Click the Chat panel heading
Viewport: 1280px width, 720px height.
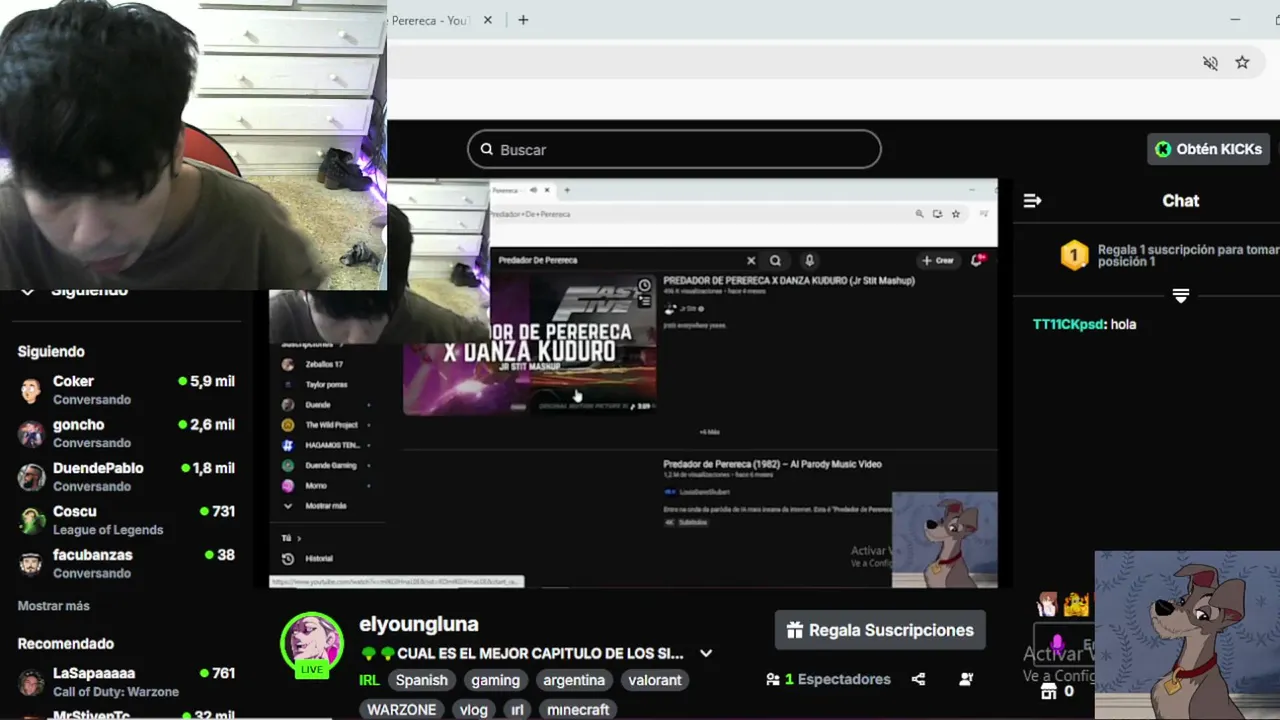(x=1180, y=201)
